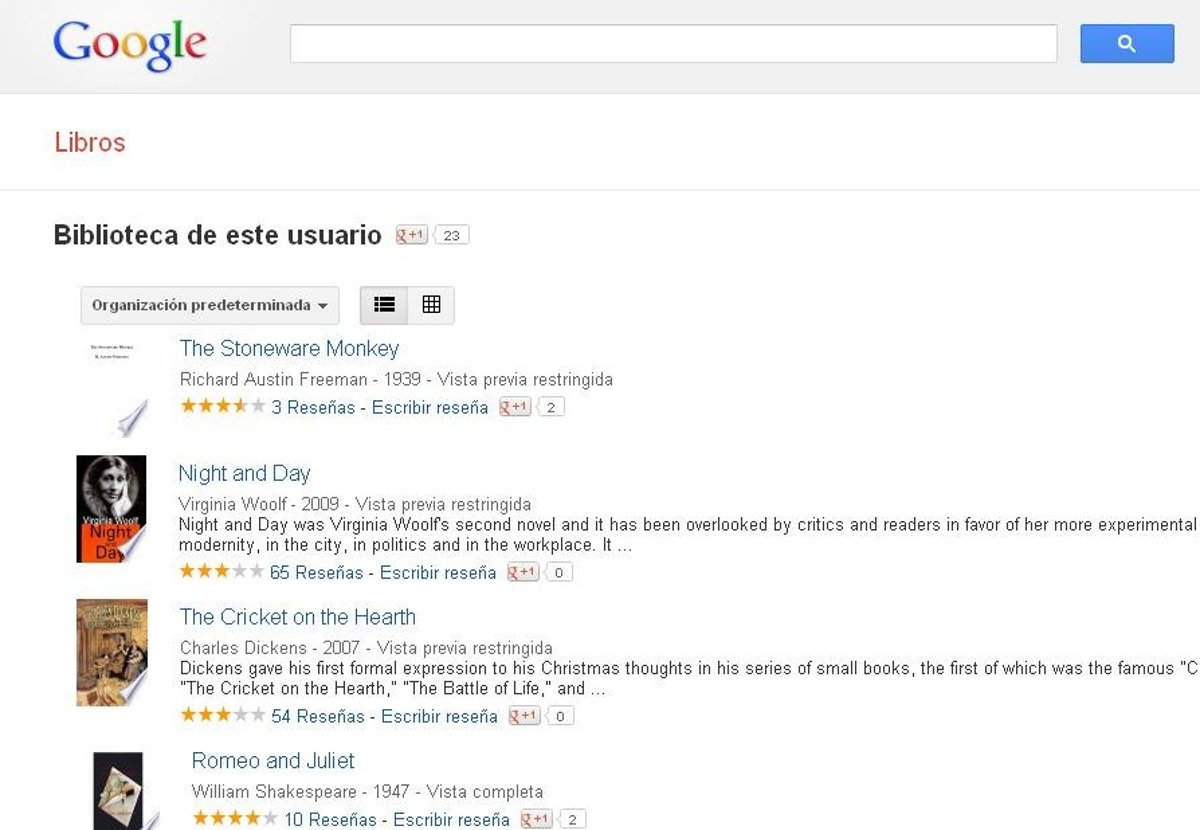Click the Google Books search field
This screenshot has height=830, width=1200.
click(x=673, y=44)
